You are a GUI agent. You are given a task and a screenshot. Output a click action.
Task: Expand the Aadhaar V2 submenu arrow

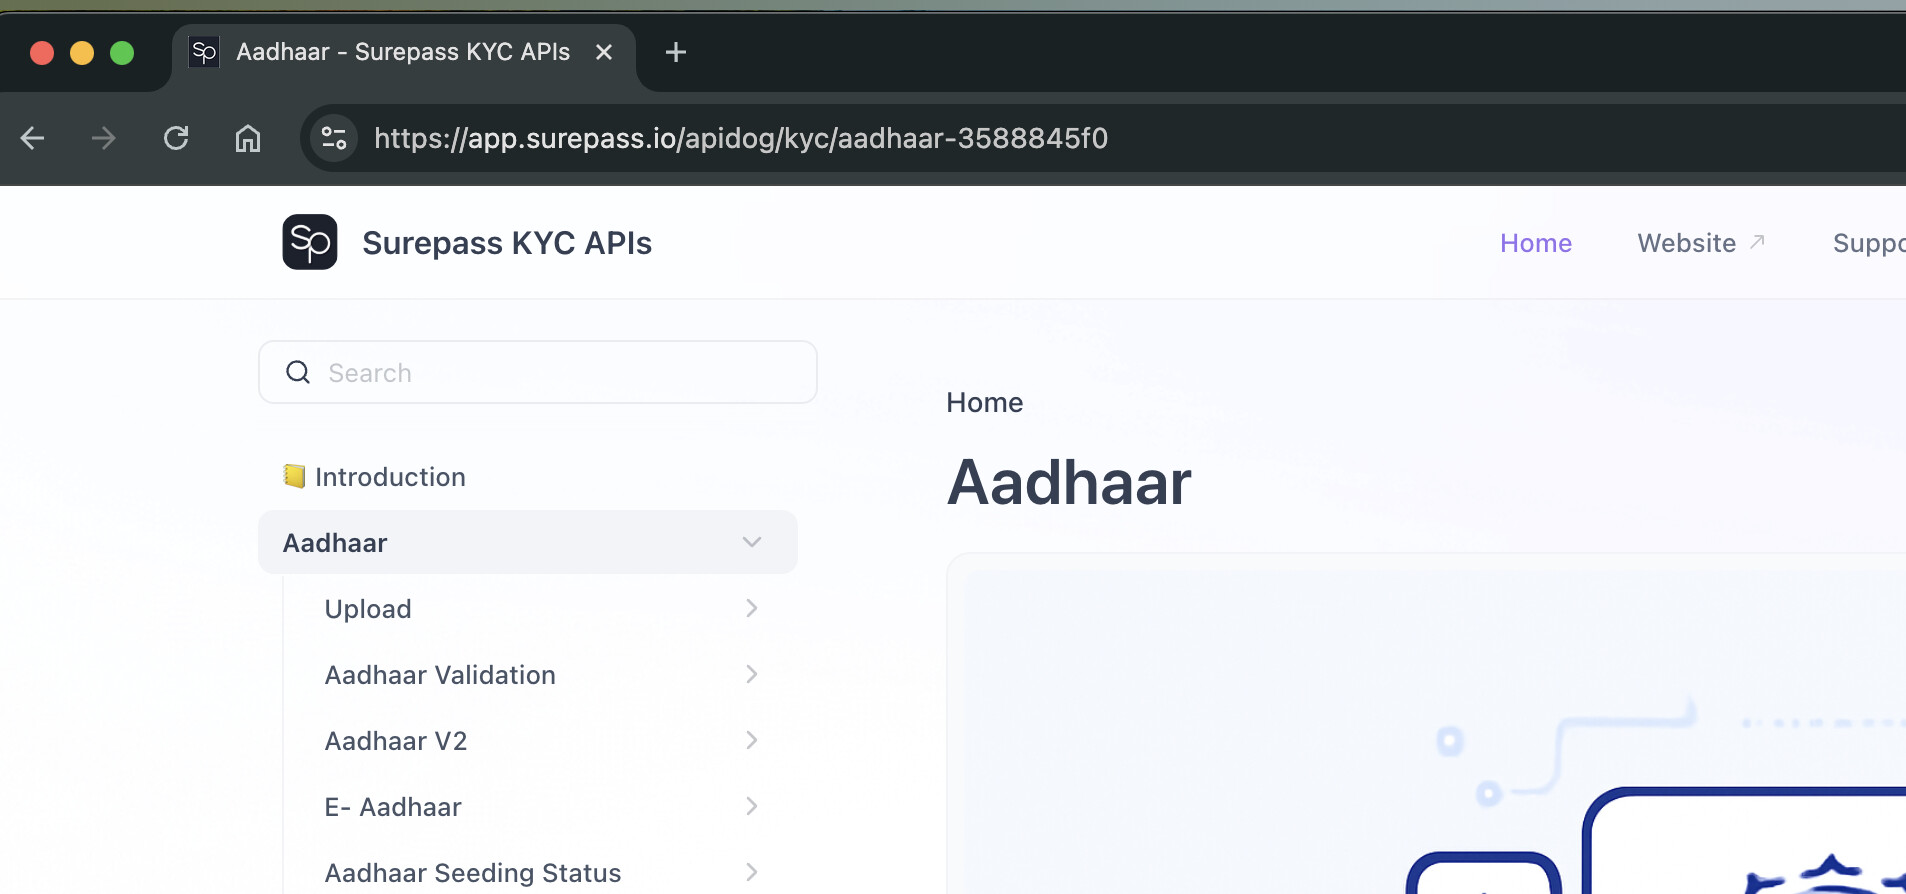pyautogui.click(x=752, y=740)
